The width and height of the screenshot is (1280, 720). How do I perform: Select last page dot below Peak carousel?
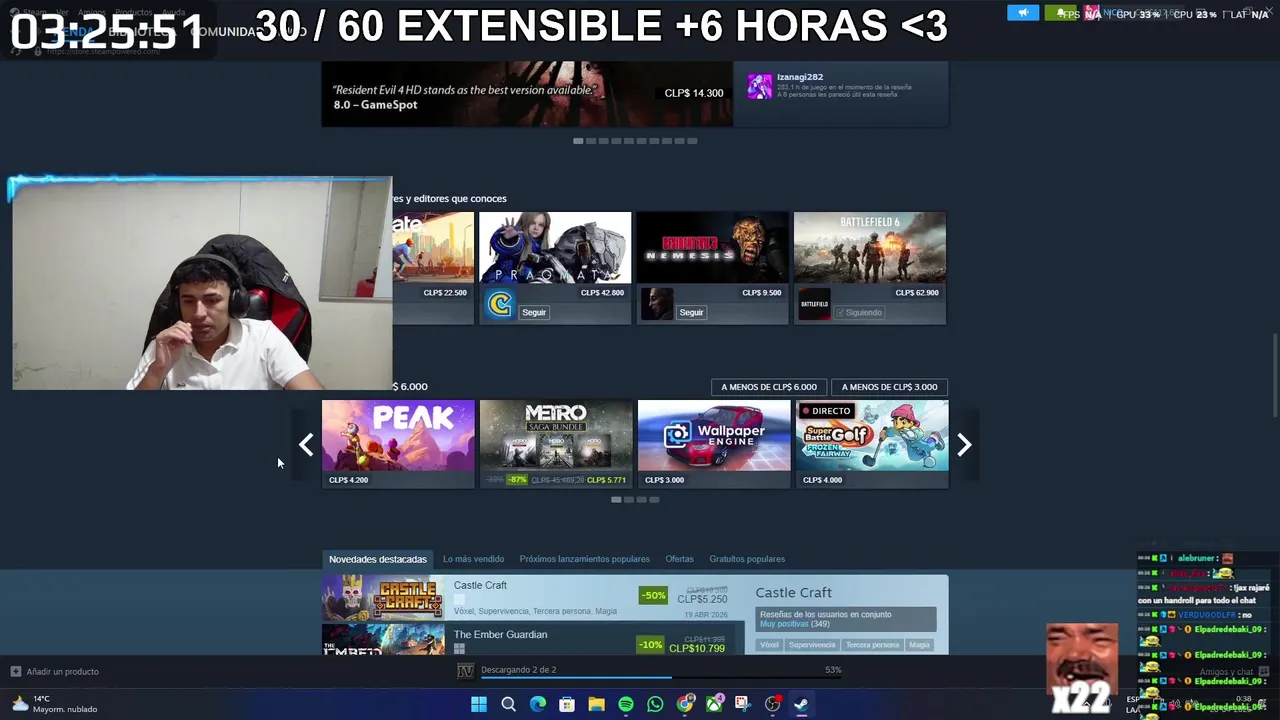tap(654, 499)
